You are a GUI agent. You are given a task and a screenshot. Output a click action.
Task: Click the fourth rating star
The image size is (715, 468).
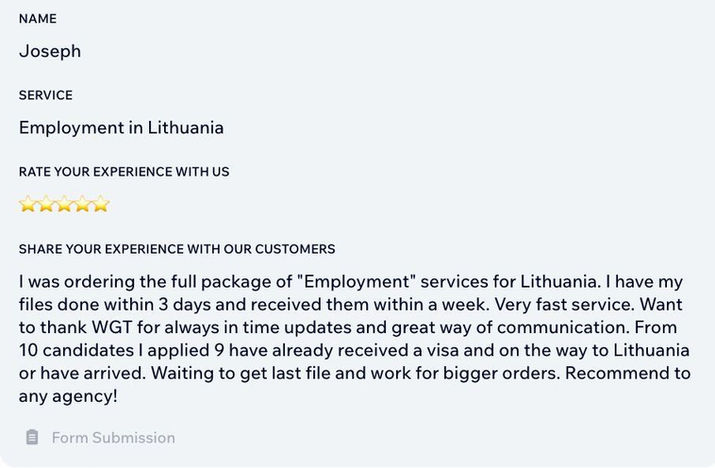pyautogui.click(x=82, y=206)
